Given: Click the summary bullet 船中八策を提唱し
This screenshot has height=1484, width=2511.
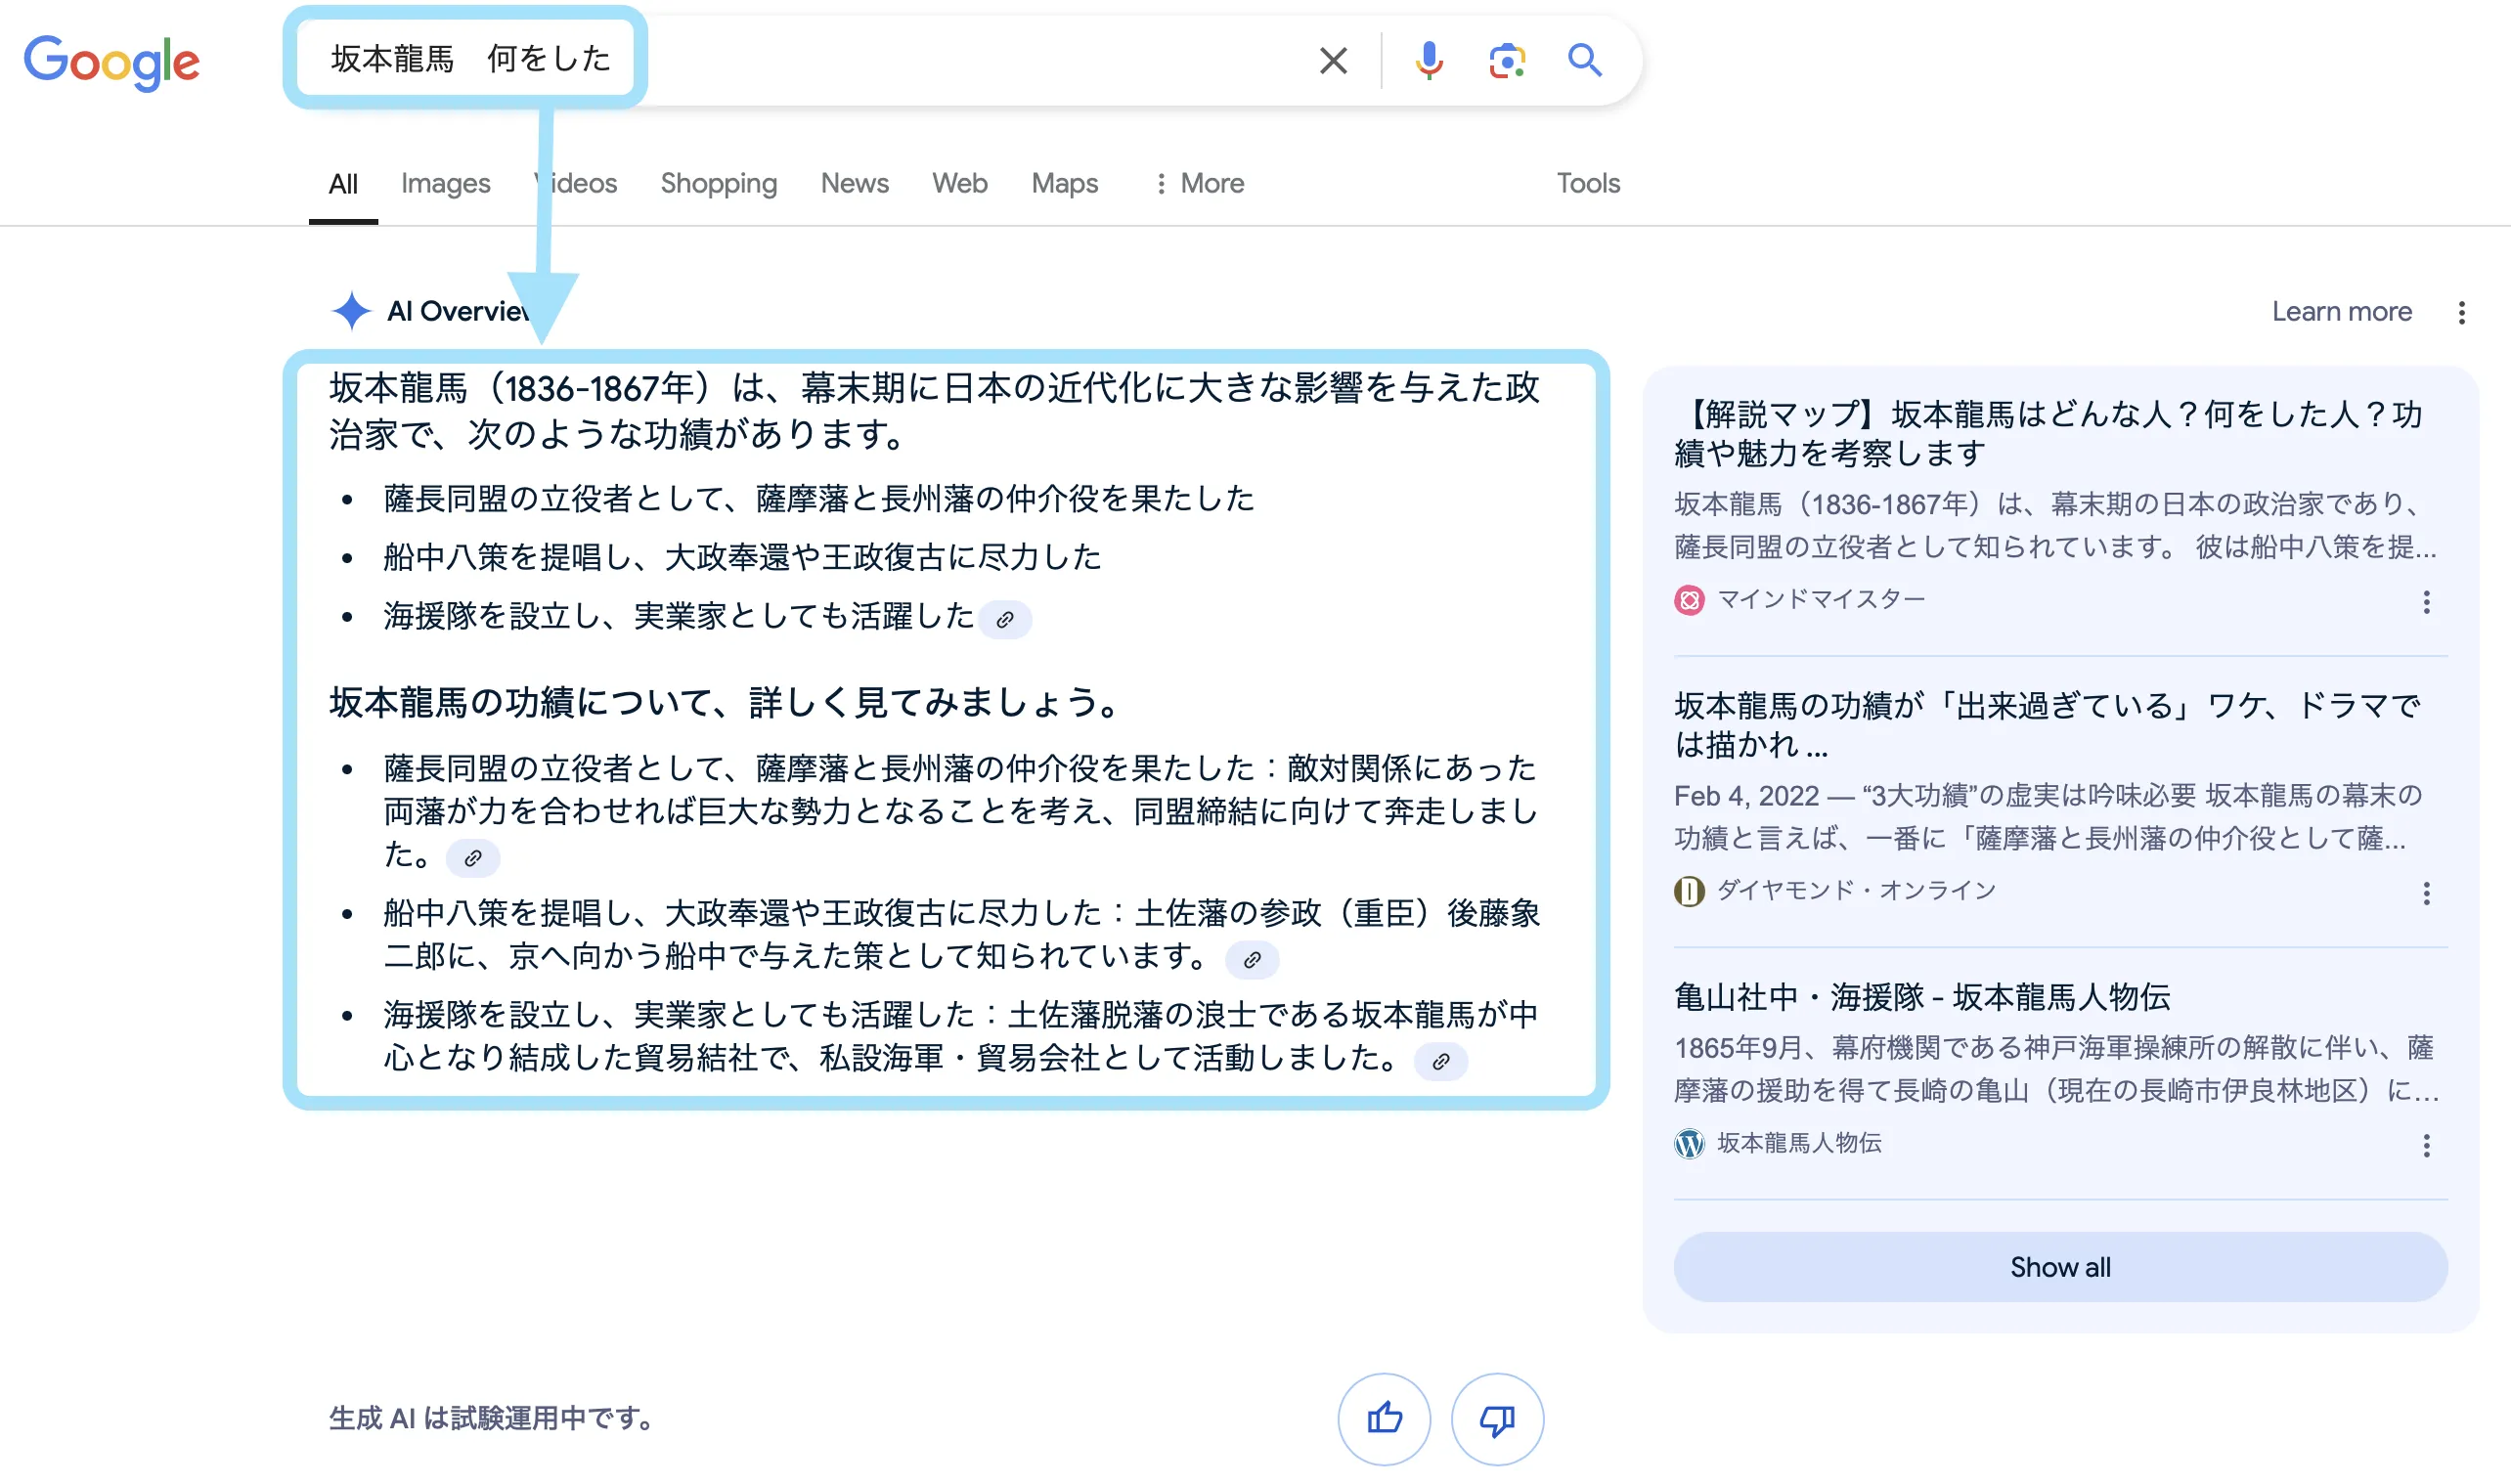Looking at the screenshot, I should click(x=742, y=558).
